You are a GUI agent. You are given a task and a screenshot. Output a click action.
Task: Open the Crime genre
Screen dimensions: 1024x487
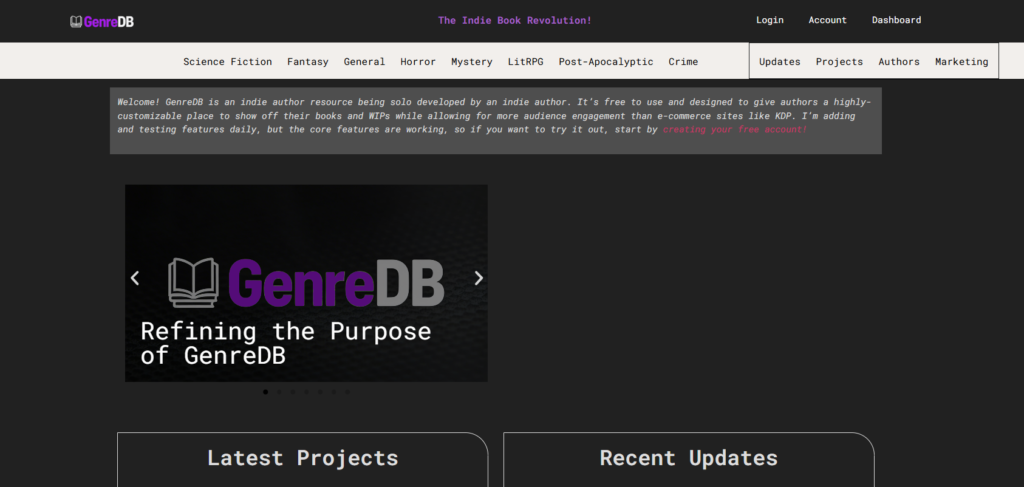[x=683, y=62]
